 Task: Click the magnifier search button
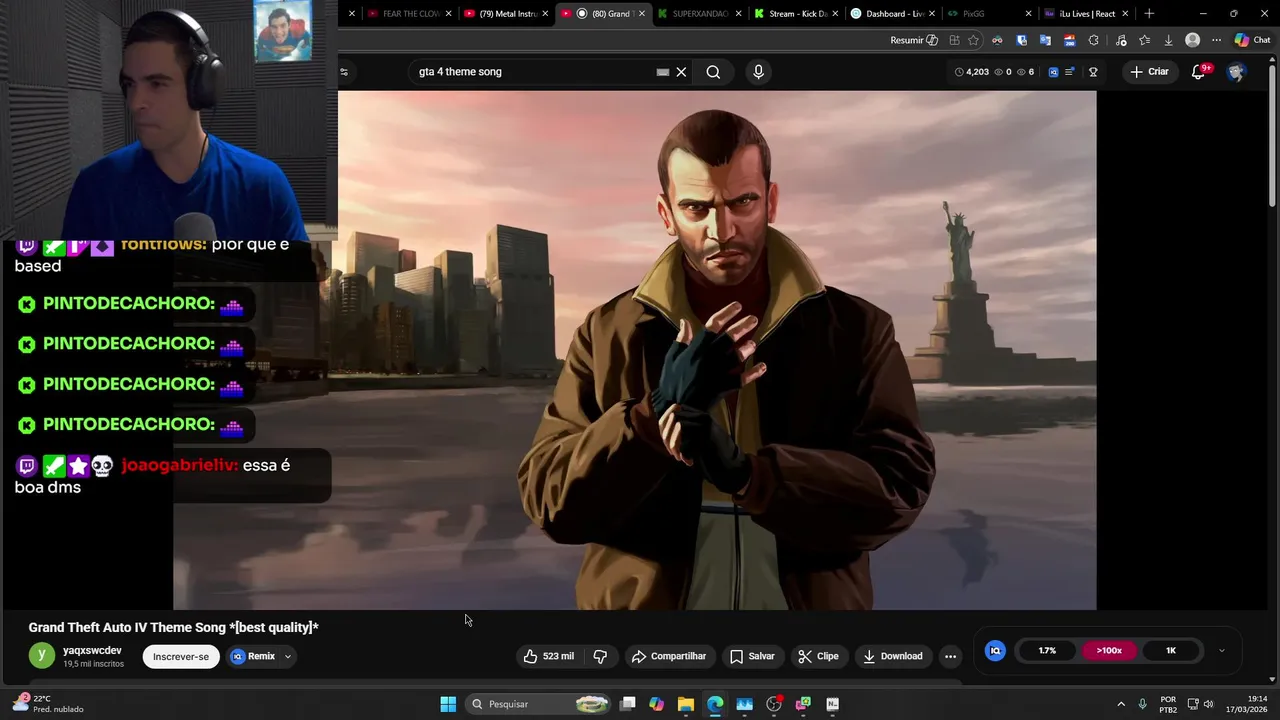point(713,72)
